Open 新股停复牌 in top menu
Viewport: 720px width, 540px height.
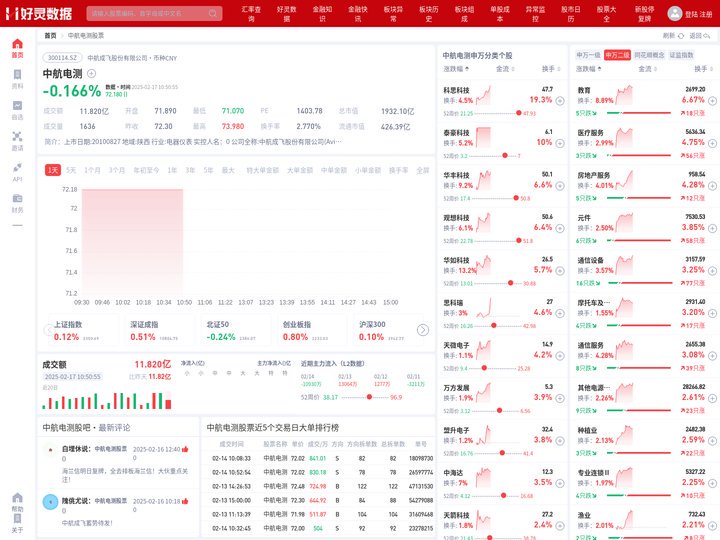(645, 14)
